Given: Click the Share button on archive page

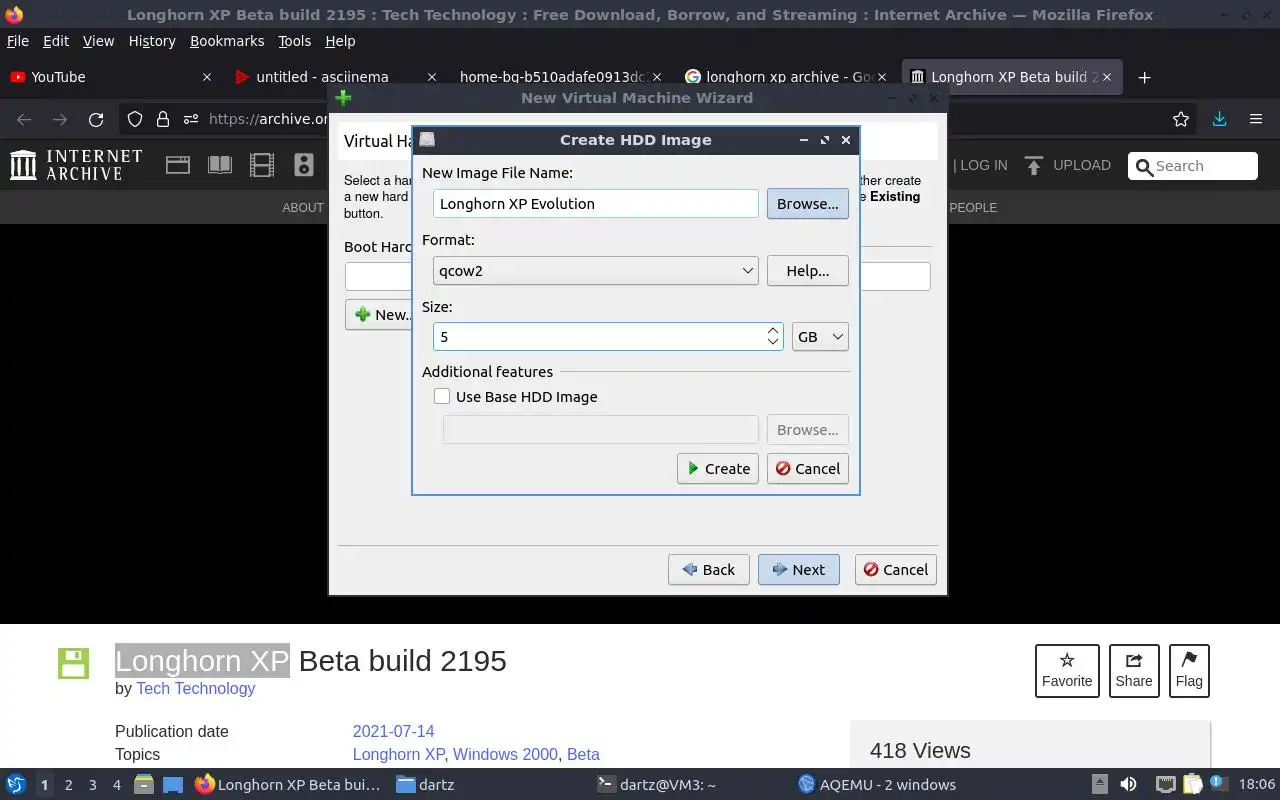Looking at the screenshot, I should point(1134,671).
